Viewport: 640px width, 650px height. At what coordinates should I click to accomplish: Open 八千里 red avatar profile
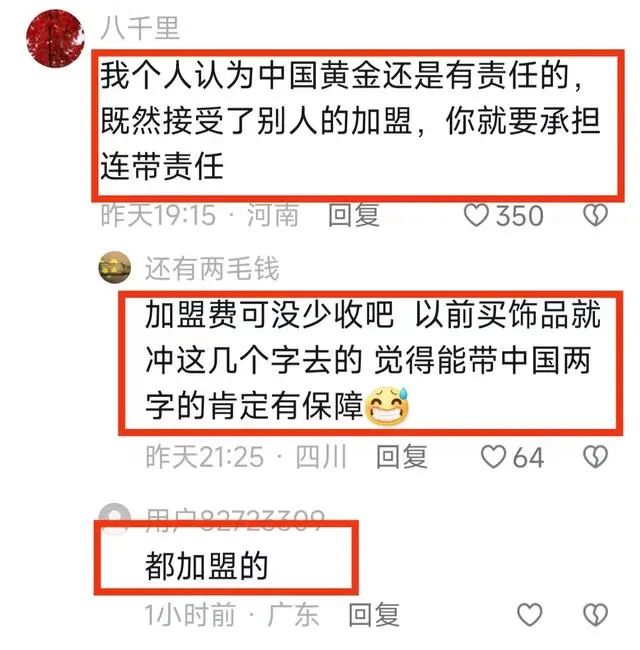55,38
